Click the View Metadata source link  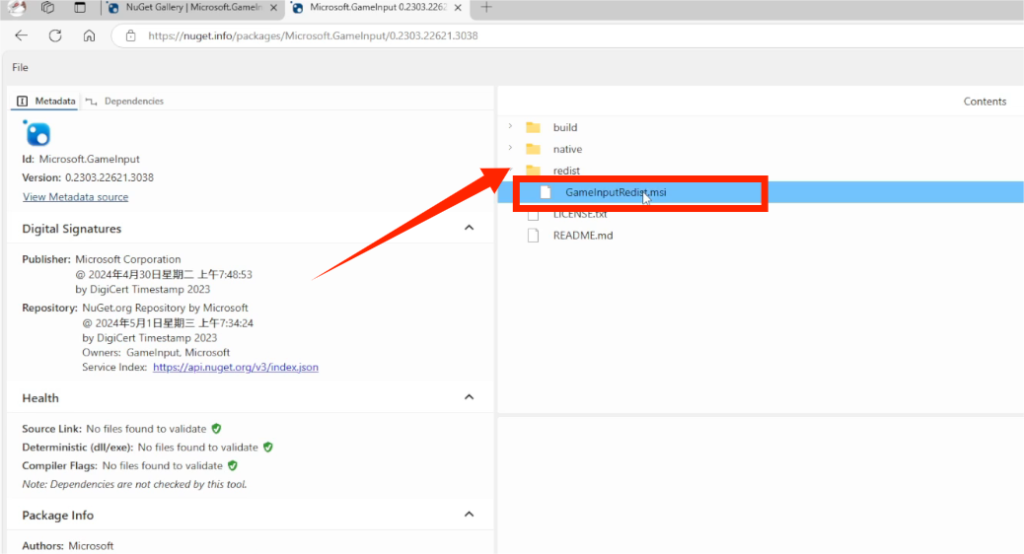click(75, 197)
